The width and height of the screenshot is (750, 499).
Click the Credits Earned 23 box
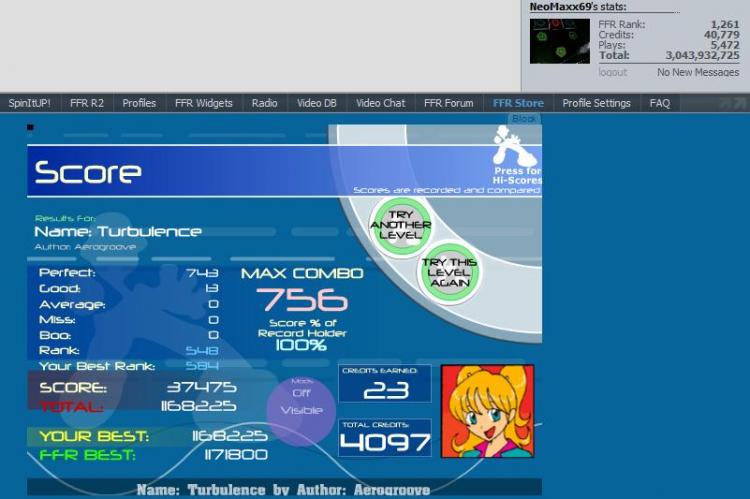(x=385, y=384)
